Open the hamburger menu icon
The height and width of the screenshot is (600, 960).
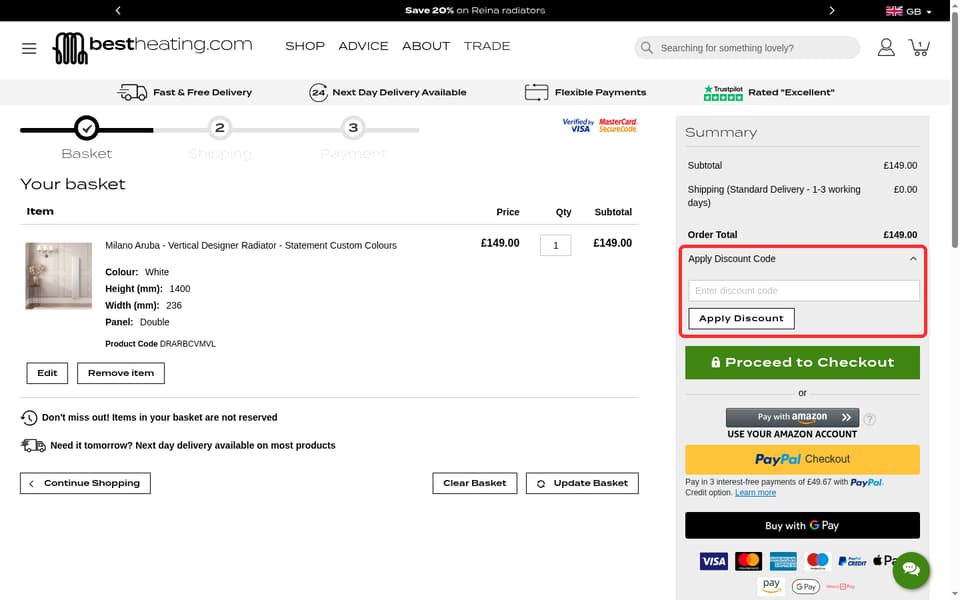29,48
